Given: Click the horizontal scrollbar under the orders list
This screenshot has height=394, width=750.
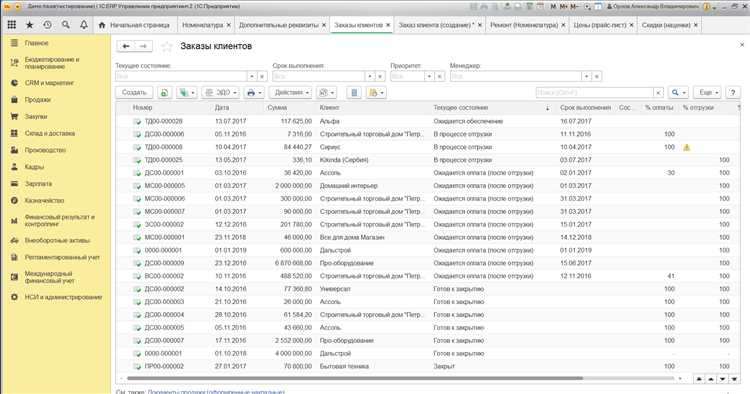Looking at the screenshot, I should coord(352,378).
